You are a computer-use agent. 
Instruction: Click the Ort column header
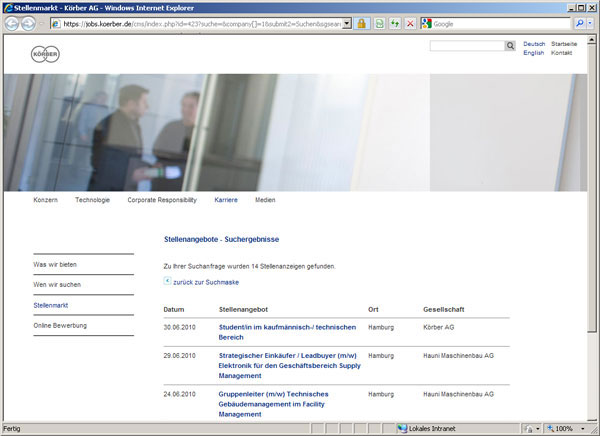click(373, 309)
